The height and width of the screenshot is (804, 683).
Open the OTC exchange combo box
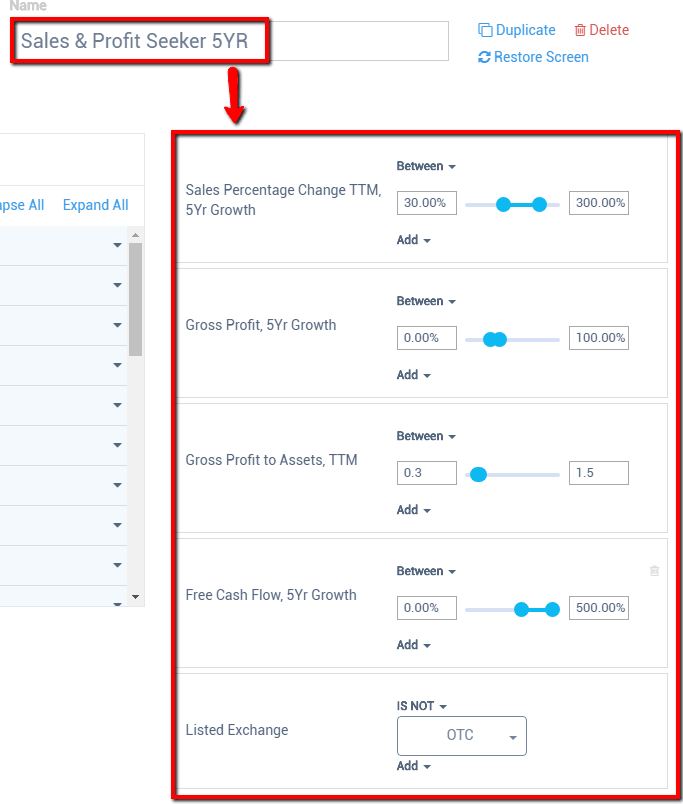[x=462, y=736]
